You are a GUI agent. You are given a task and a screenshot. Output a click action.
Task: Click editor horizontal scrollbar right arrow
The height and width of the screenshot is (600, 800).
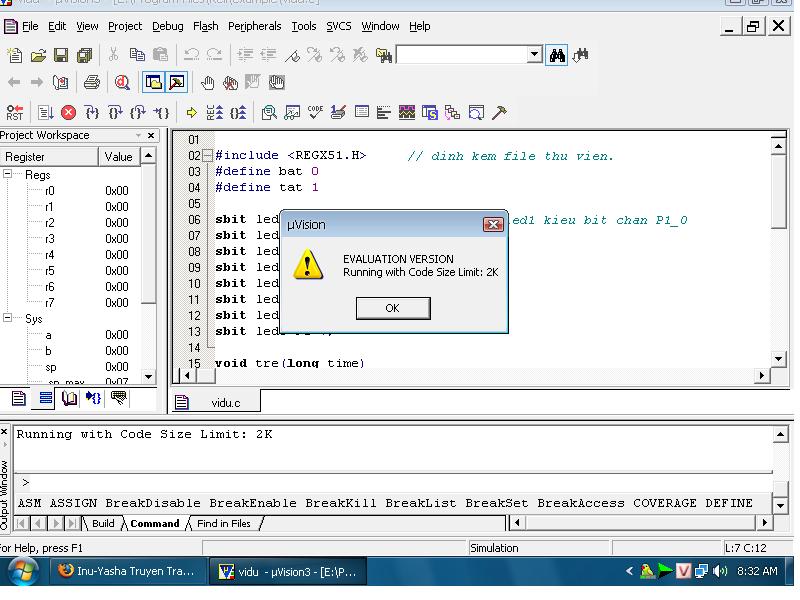pos(762,376)
